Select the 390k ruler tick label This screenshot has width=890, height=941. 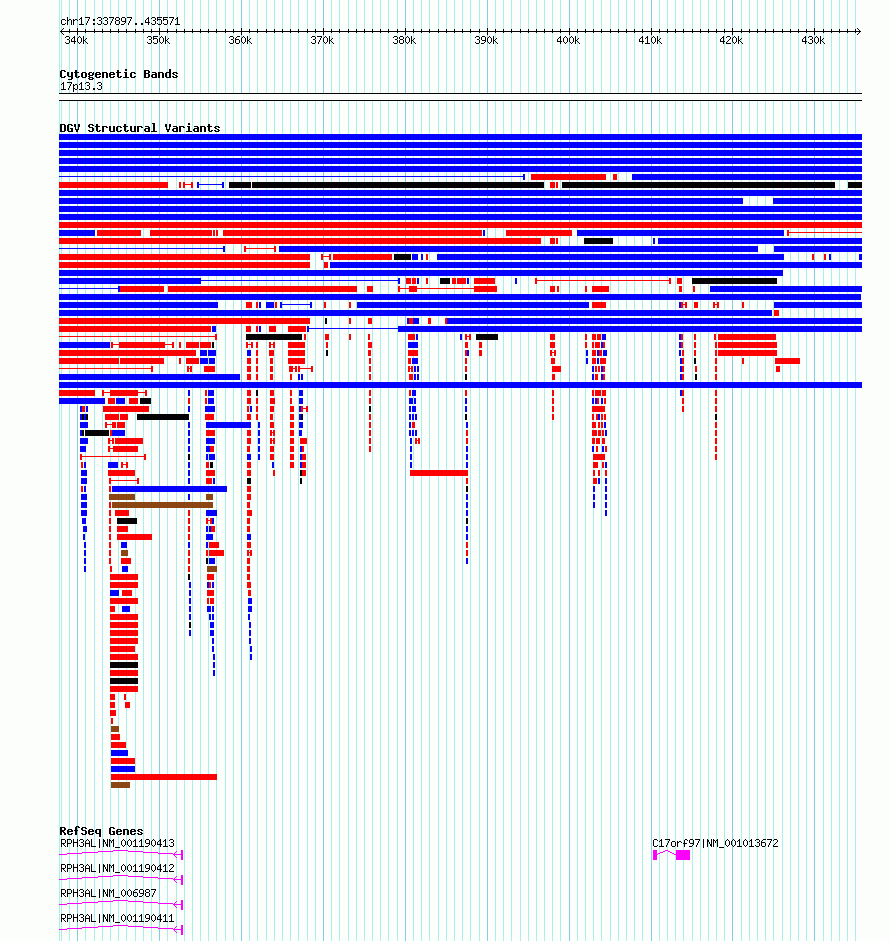point(486,40)
